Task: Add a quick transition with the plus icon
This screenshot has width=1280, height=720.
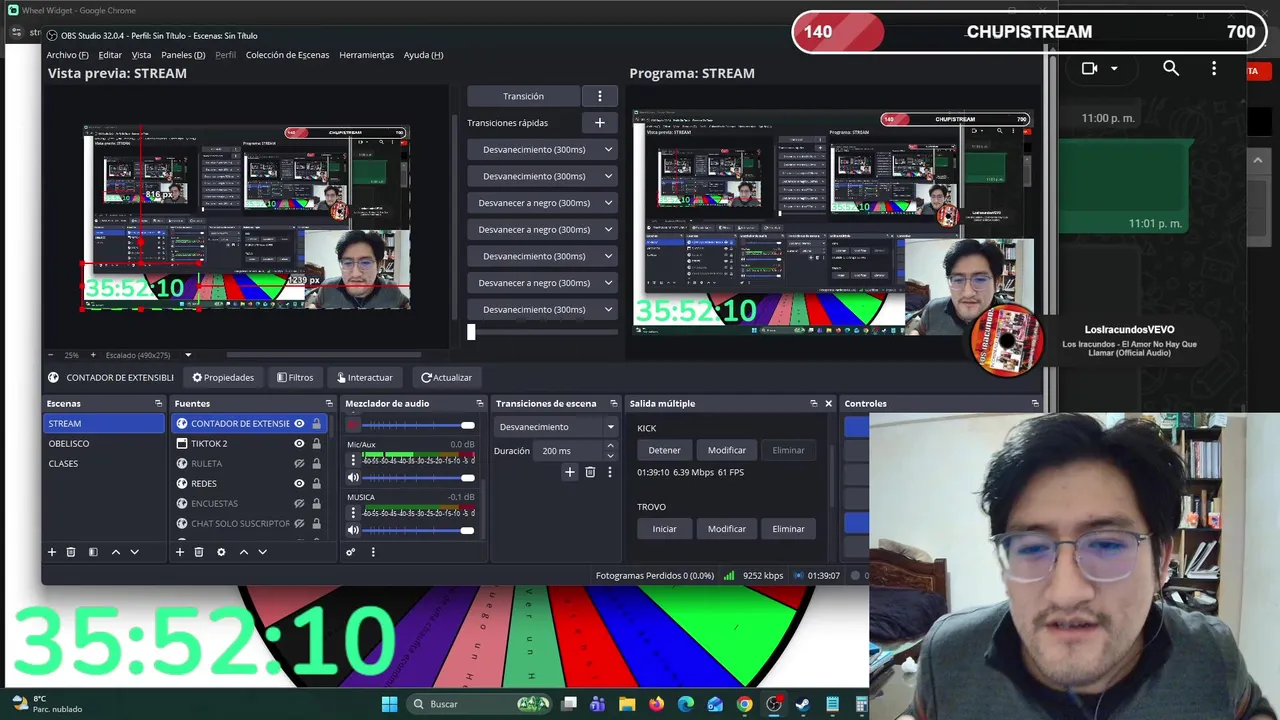Action: (600, 123)
